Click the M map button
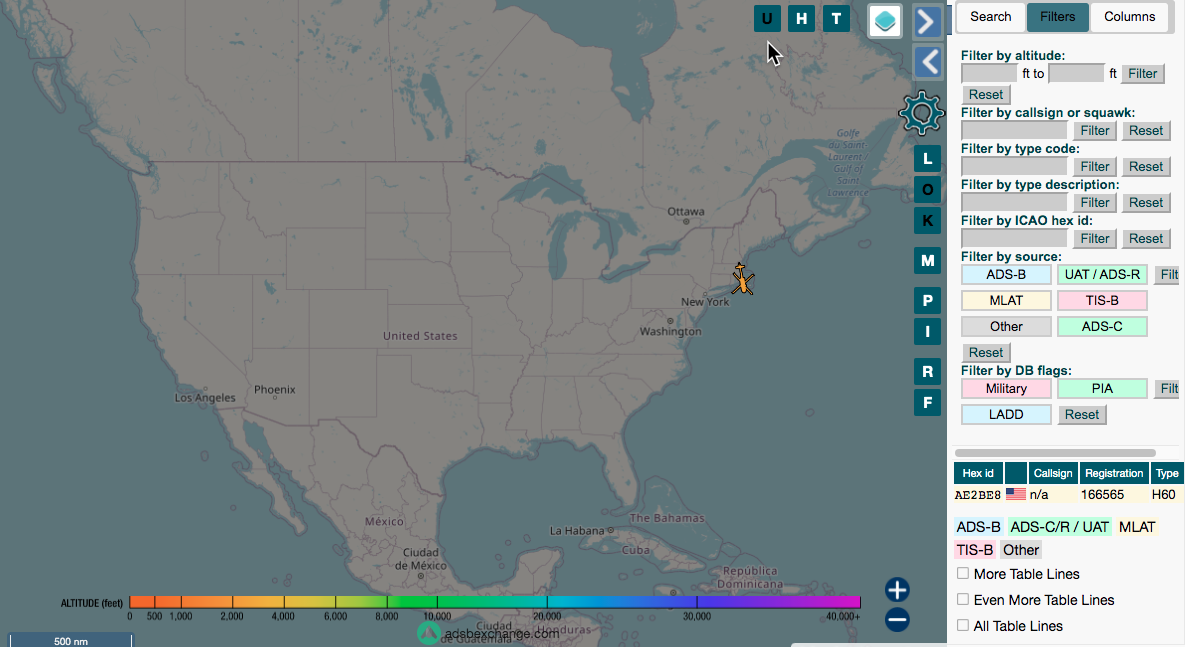This screenshot has height=647, width=1185. [x=927, y=261]
